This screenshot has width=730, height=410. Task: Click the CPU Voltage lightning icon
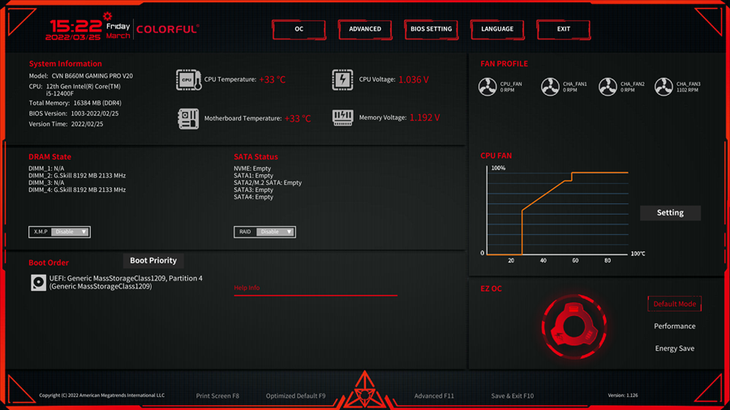coord(343,80)
